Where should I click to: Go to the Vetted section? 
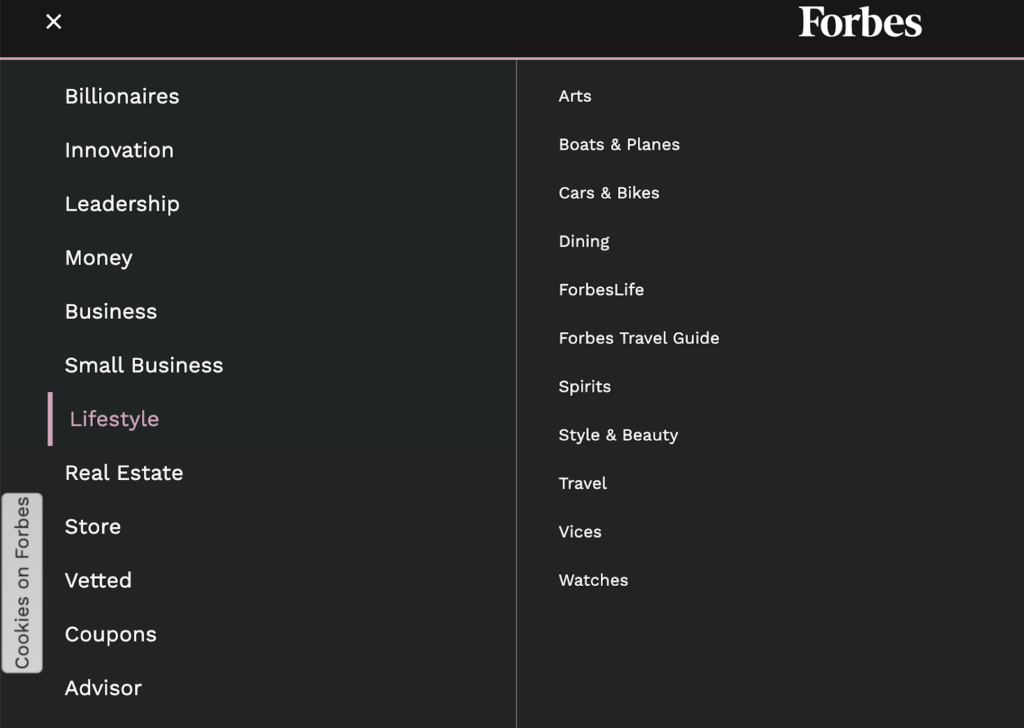98,580
